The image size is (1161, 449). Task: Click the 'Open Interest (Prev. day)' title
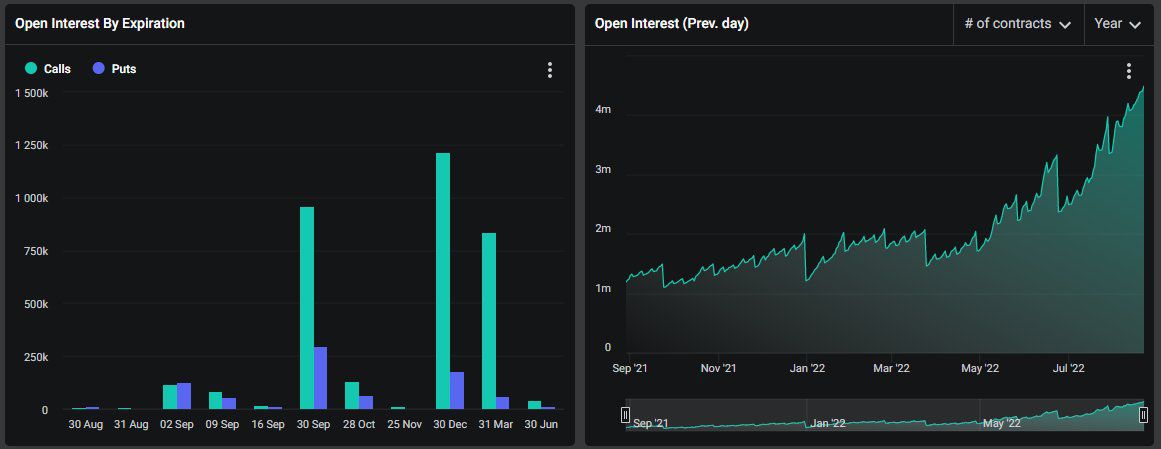(671, 23)
